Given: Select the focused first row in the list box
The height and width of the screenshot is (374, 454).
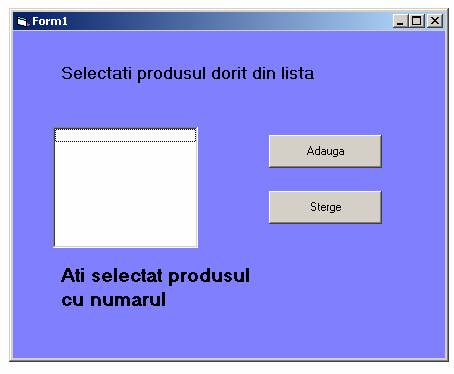Looking at the screenshot, I should tap(125, 135).
